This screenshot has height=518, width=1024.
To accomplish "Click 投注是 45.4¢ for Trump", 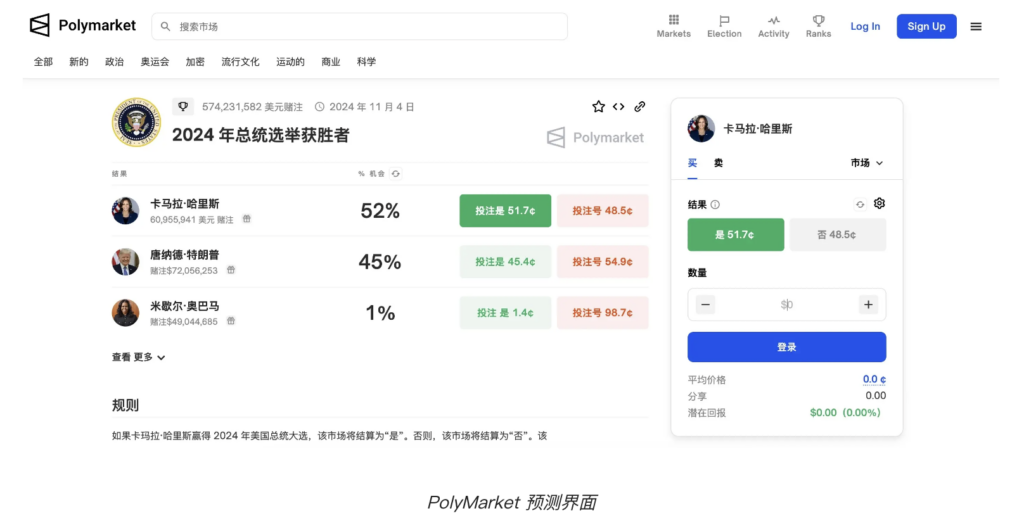I will (505, 262).
